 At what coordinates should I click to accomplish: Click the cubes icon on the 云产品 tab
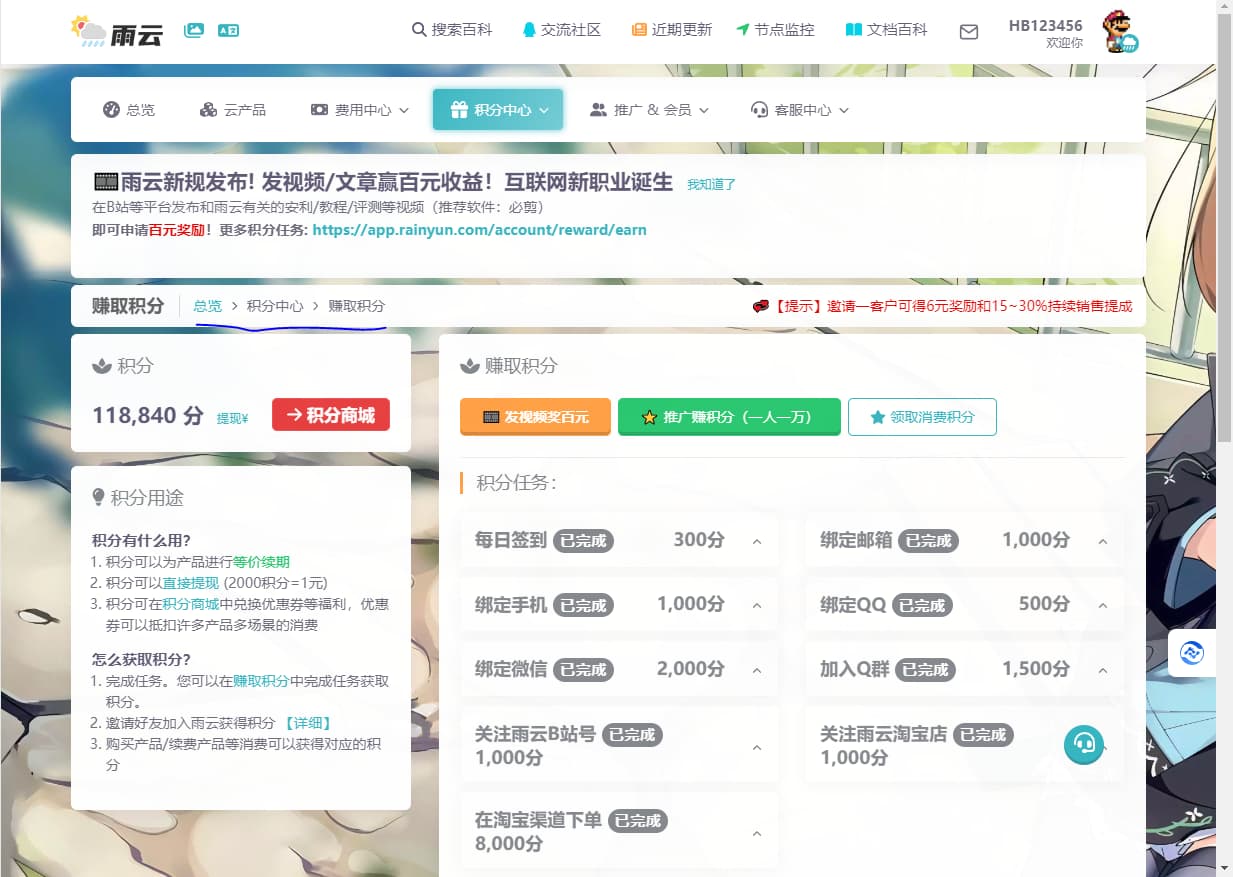point(208,110)
